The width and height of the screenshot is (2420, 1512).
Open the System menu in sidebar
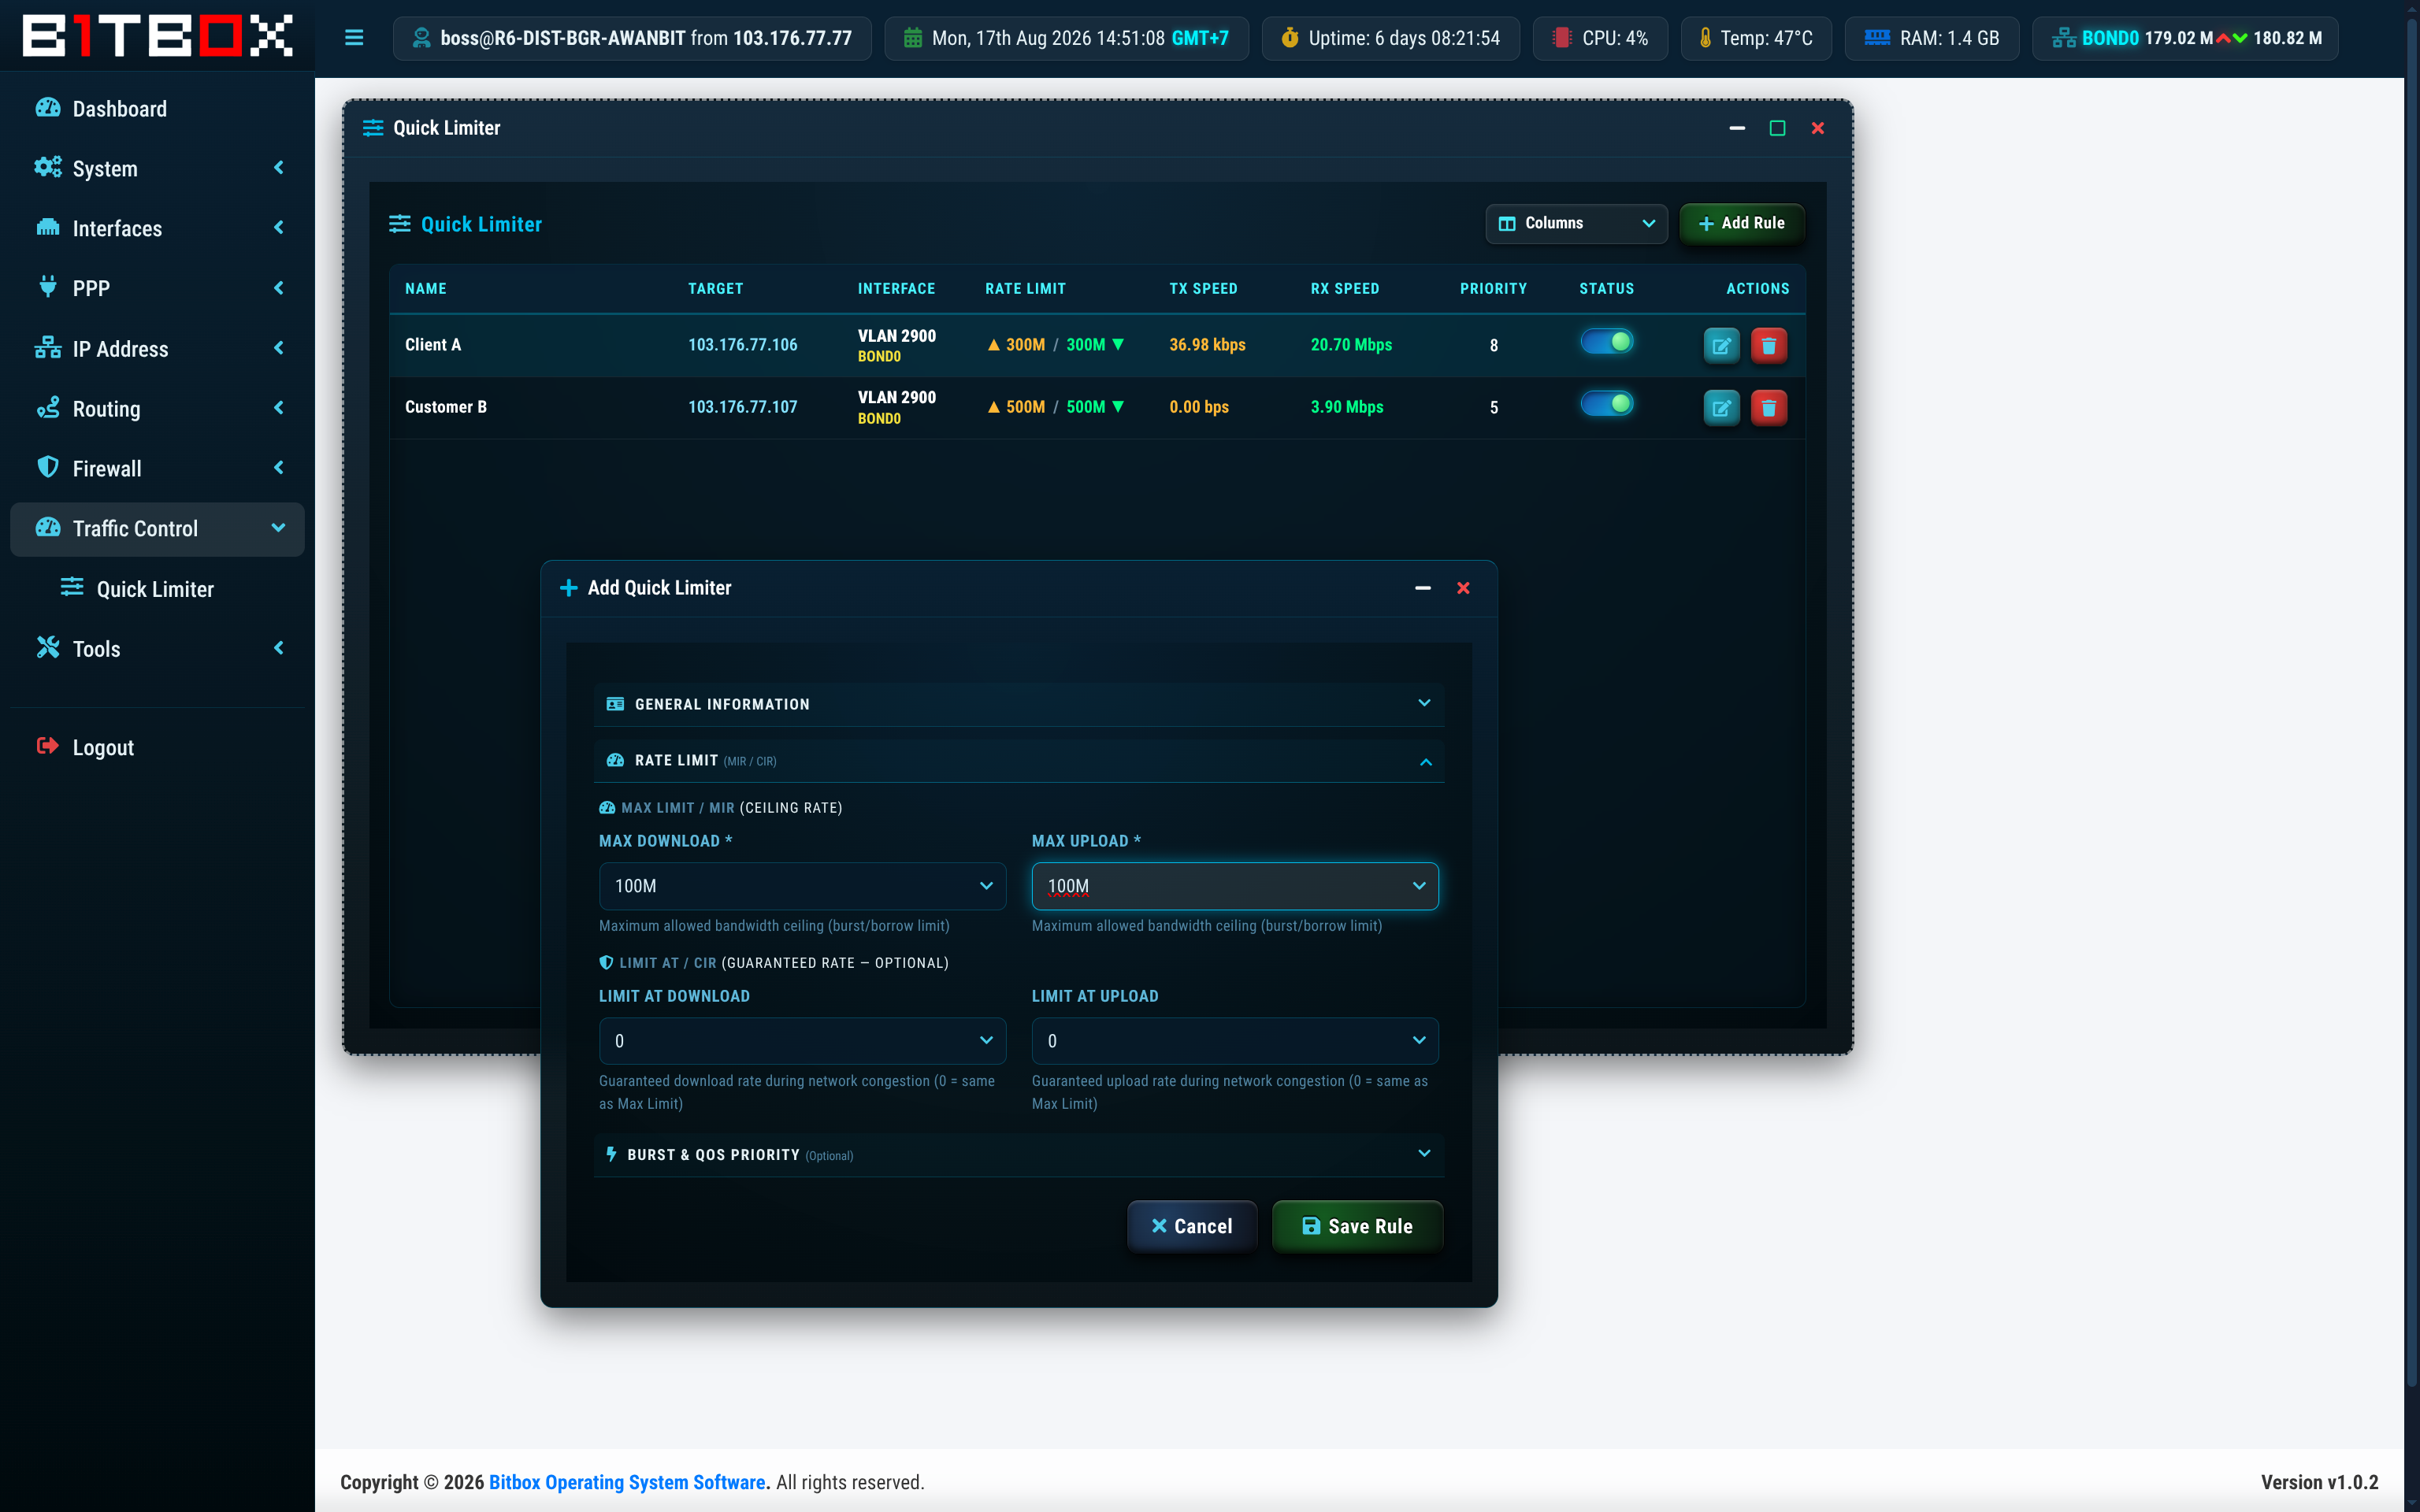tap(157, 168)
